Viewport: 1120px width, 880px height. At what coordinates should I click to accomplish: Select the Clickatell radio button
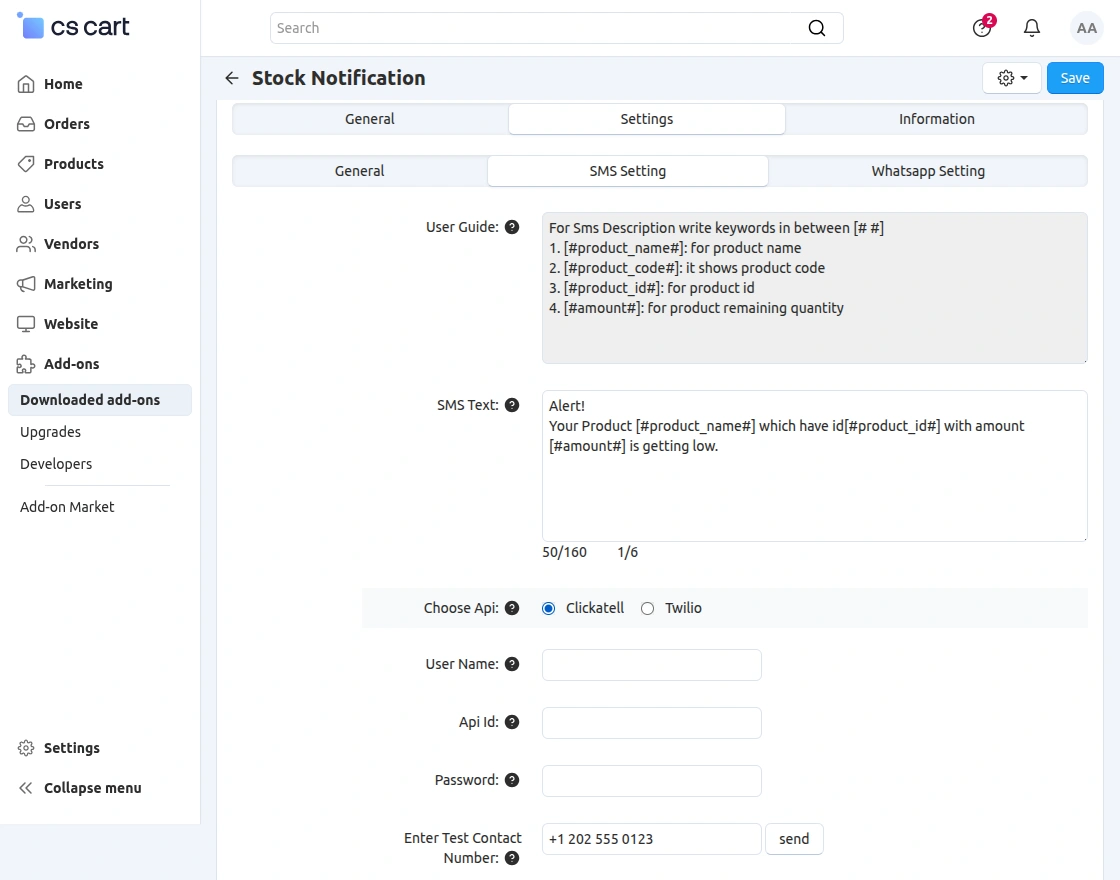coord(548,608)
